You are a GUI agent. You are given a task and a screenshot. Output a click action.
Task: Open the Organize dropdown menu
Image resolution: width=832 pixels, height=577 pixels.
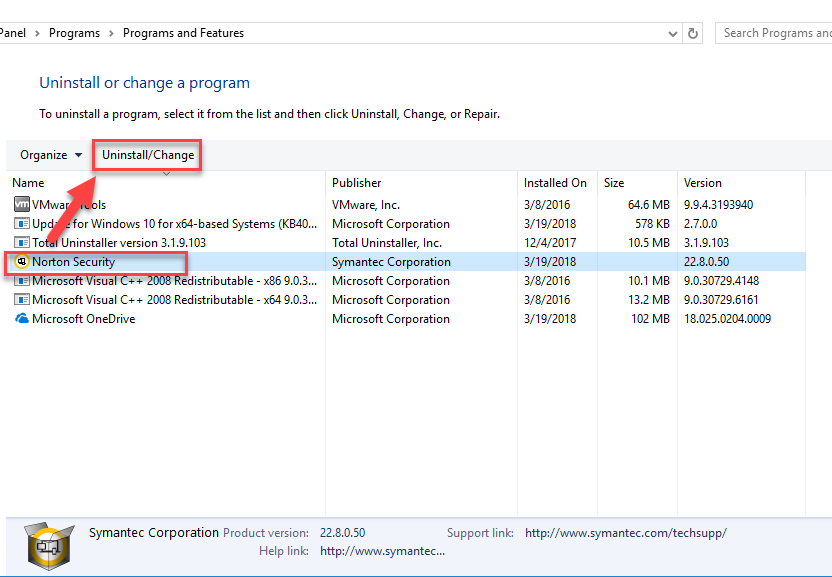pos(51,155)
